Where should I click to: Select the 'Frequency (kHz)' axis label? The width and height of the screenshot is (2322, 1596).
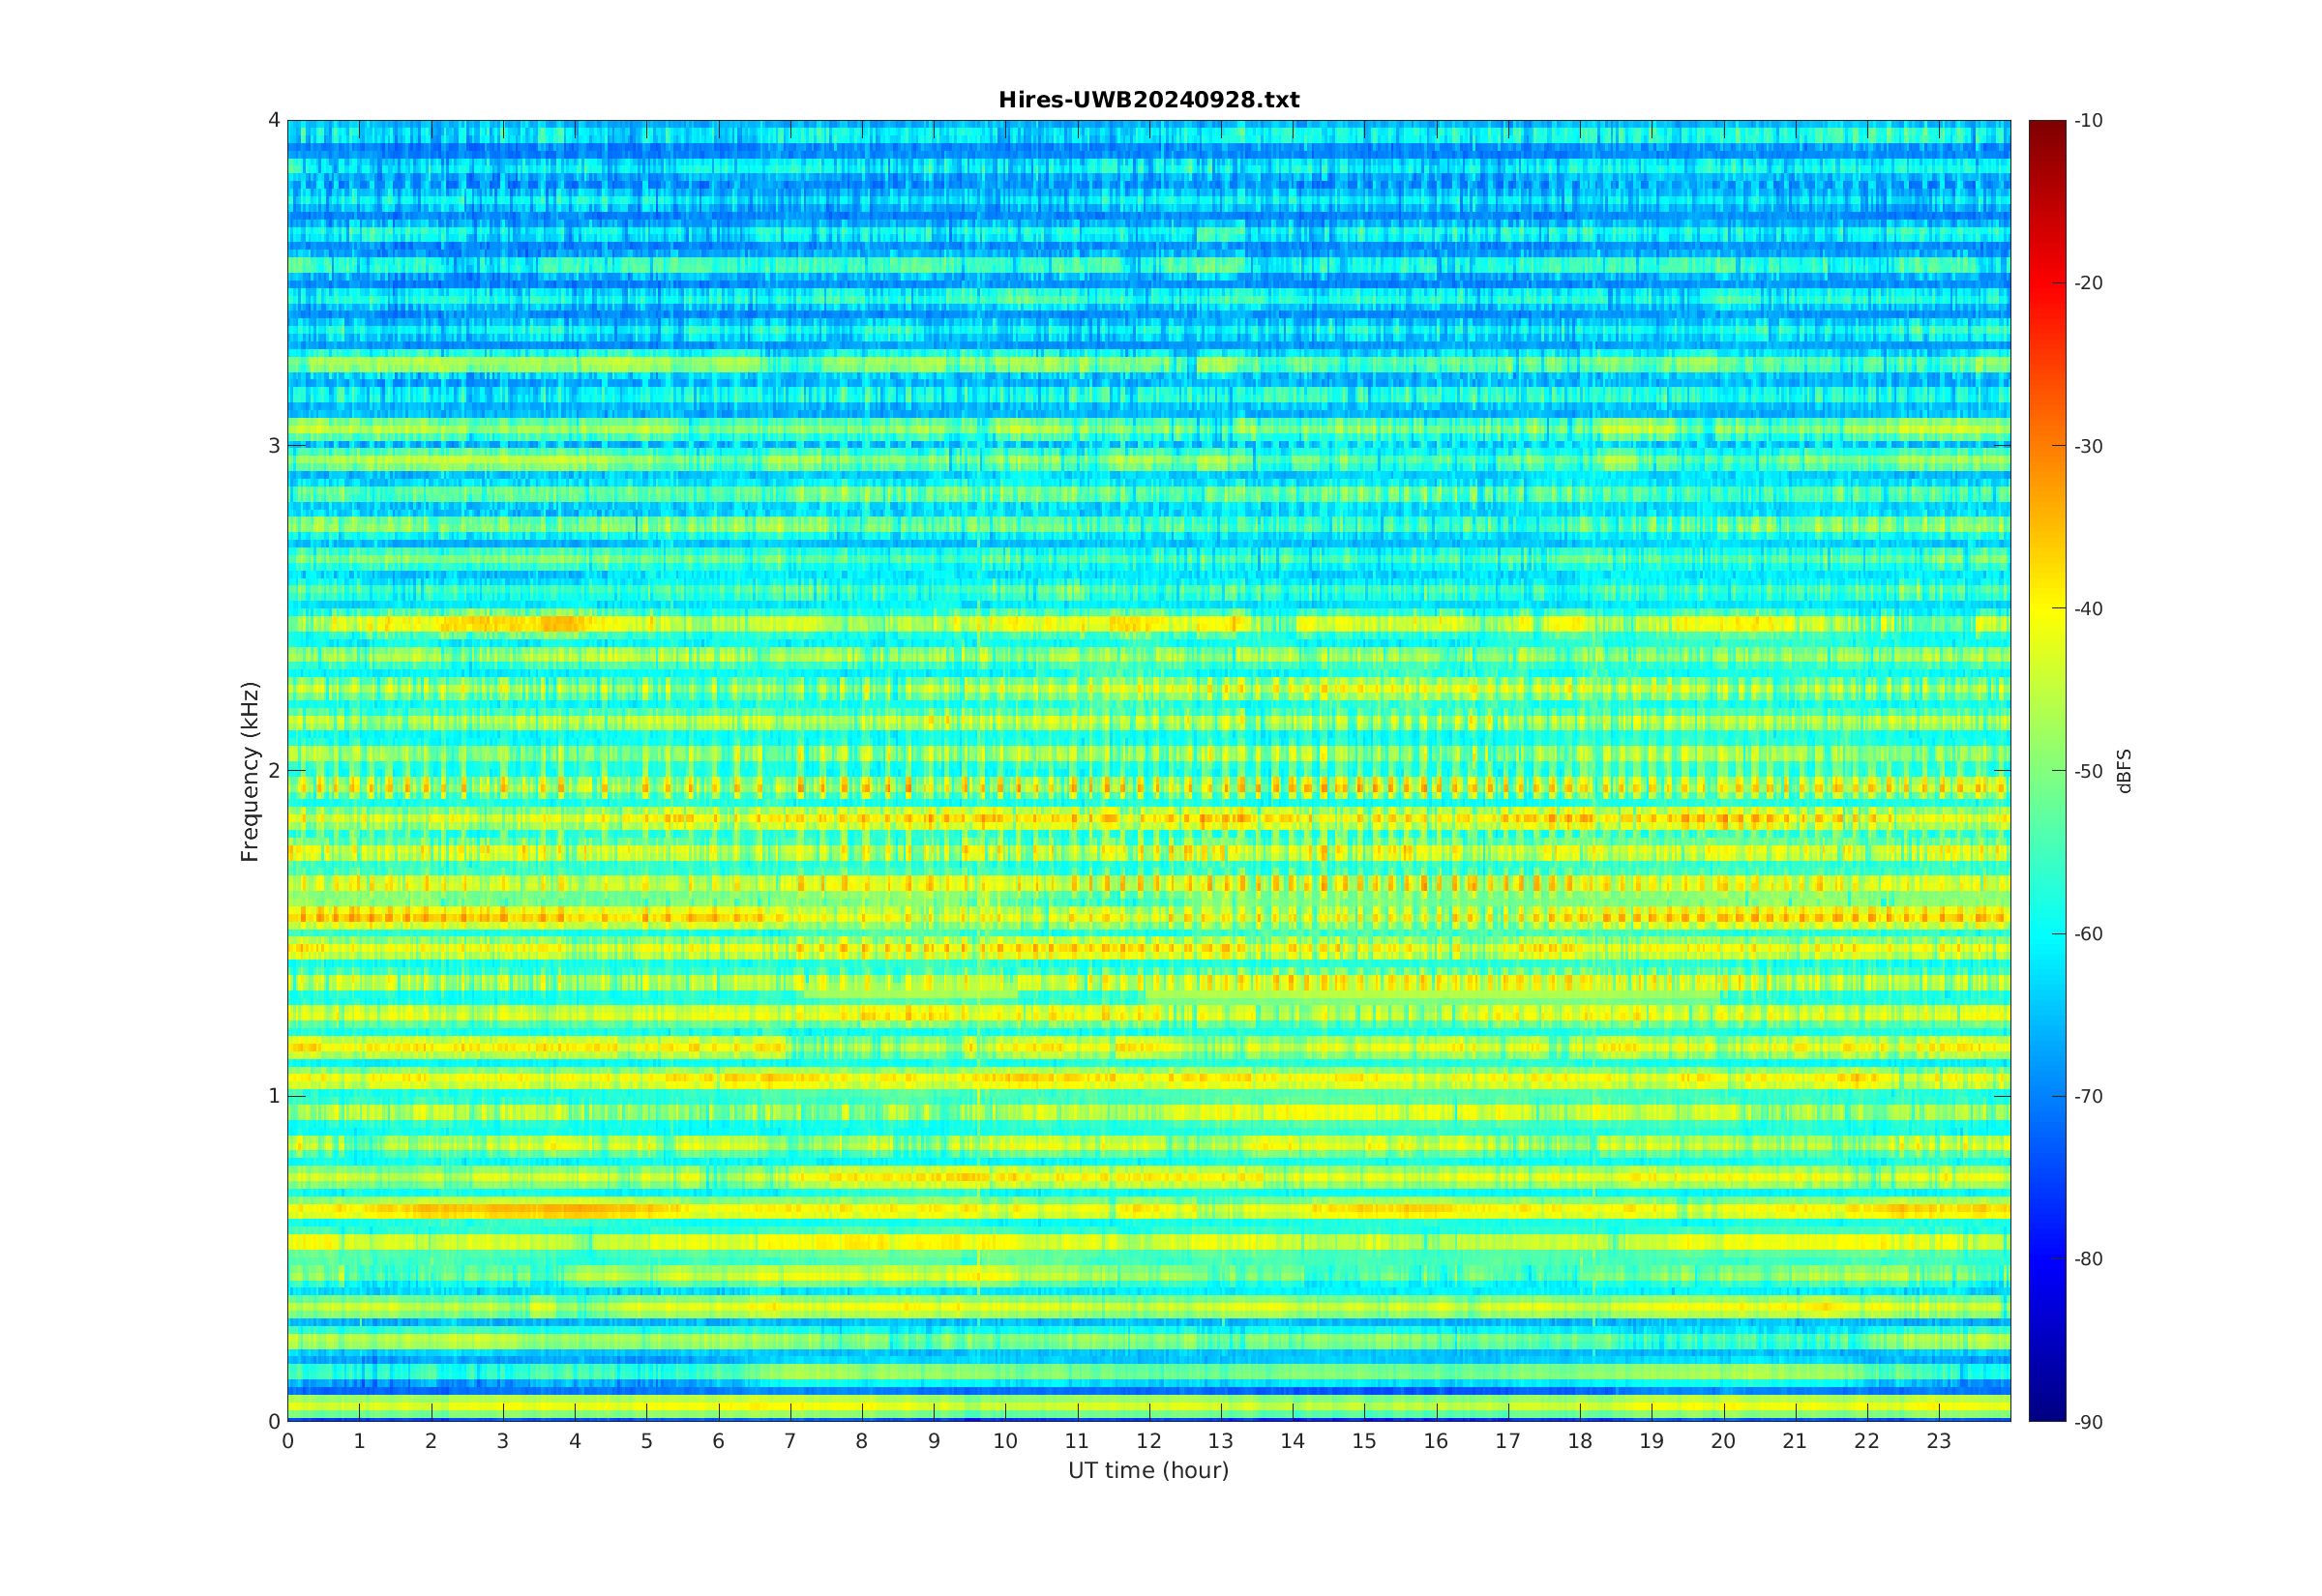(249, 771)
